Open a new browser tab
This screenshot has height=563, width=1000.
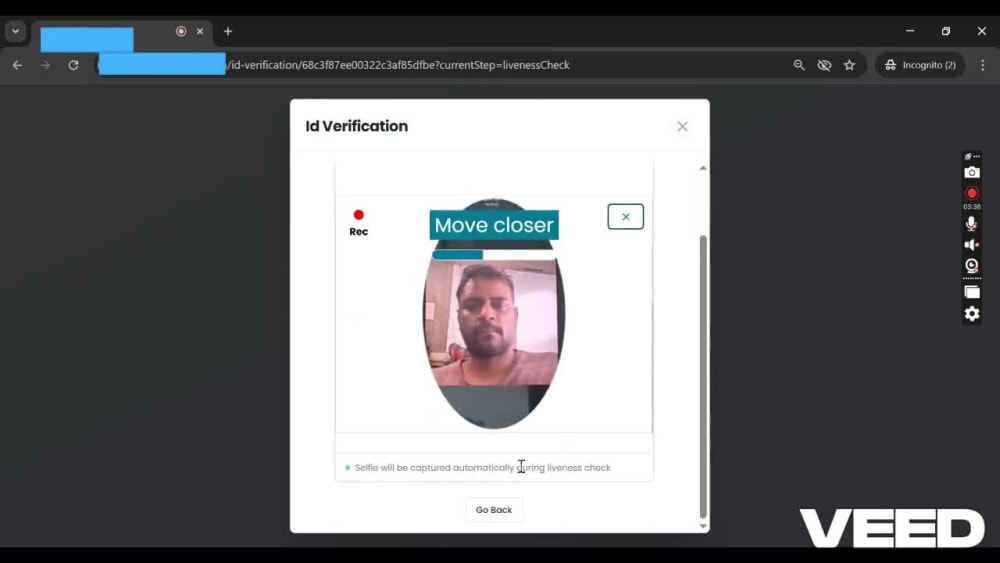(x=228, y=31)
